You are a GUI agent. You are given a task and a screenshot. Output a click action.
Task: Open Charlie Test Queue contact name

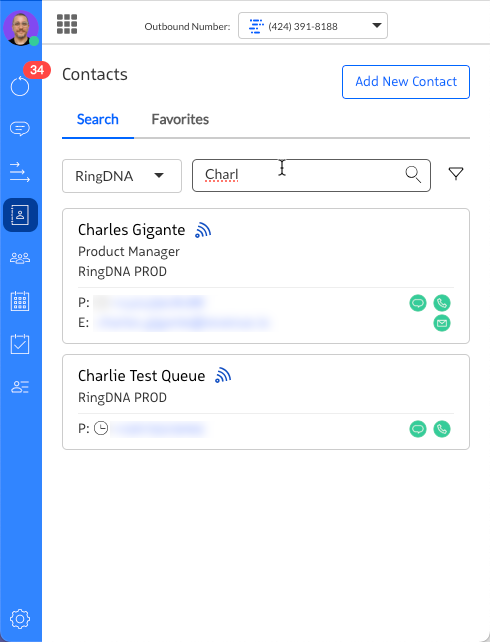(x=142, y=376)
